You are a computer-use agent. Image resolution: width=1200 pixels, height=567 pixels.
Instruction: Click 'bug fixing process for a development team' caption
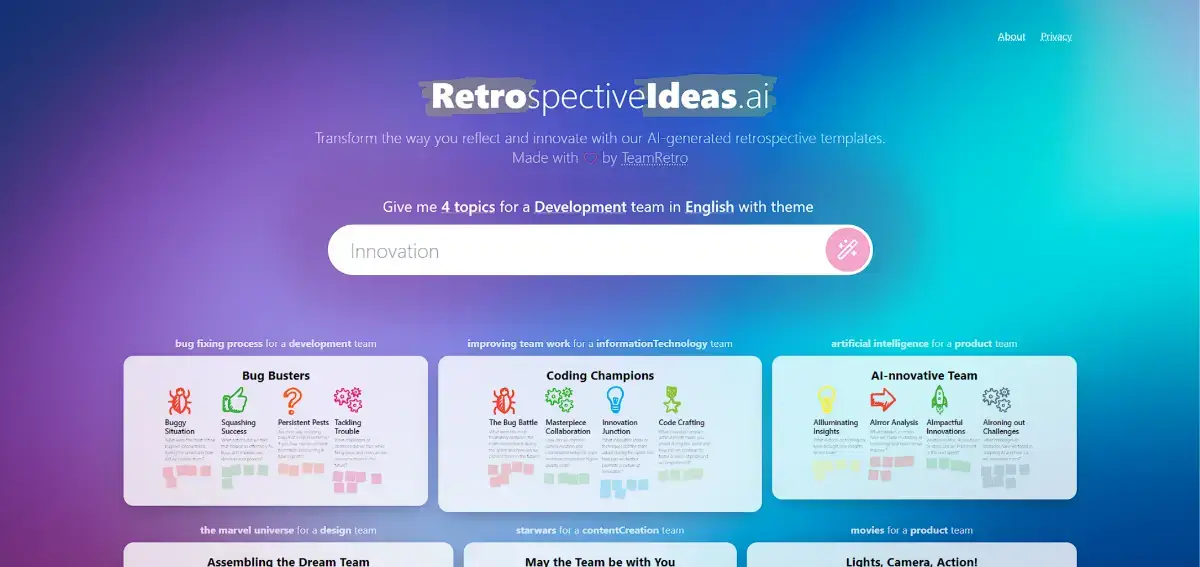click(x=276, y=344)
